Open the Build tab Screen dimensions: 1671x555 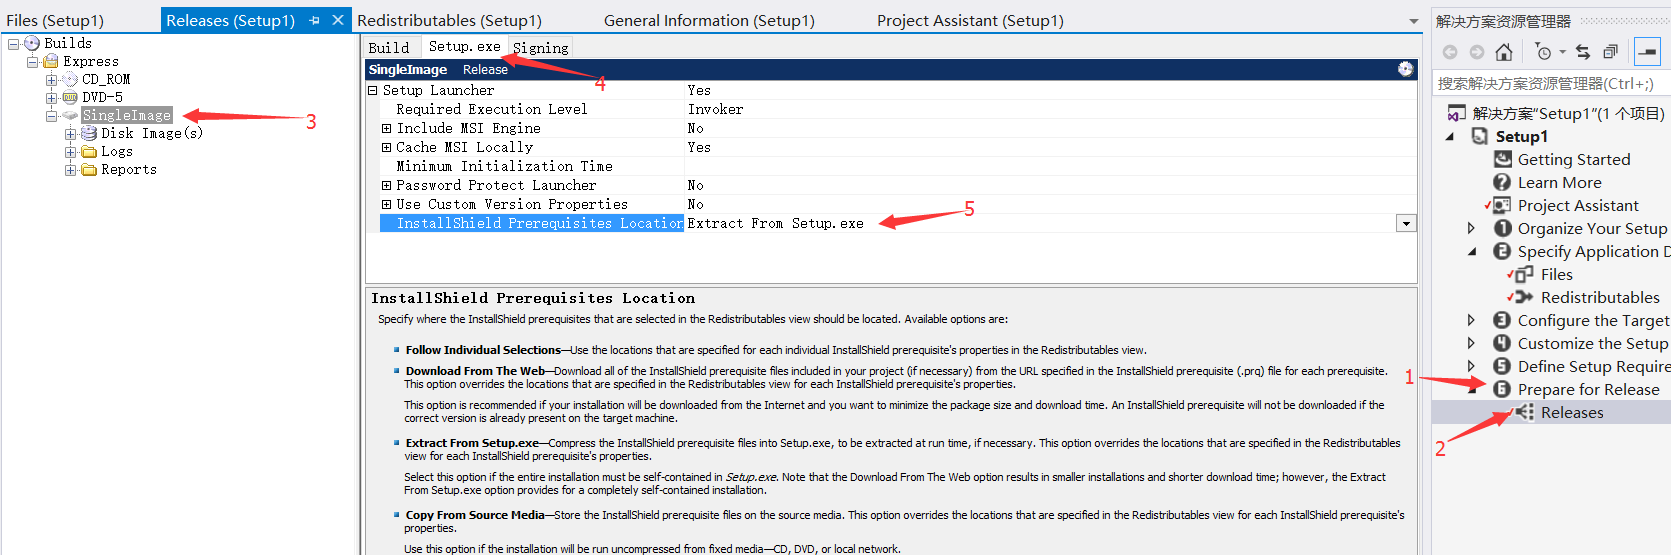coord(389,47)
